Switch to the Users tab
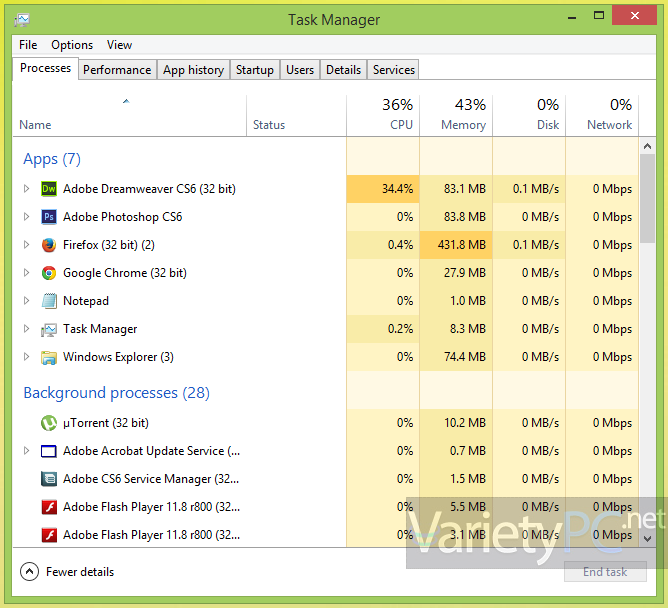 (x=300, y=69)
